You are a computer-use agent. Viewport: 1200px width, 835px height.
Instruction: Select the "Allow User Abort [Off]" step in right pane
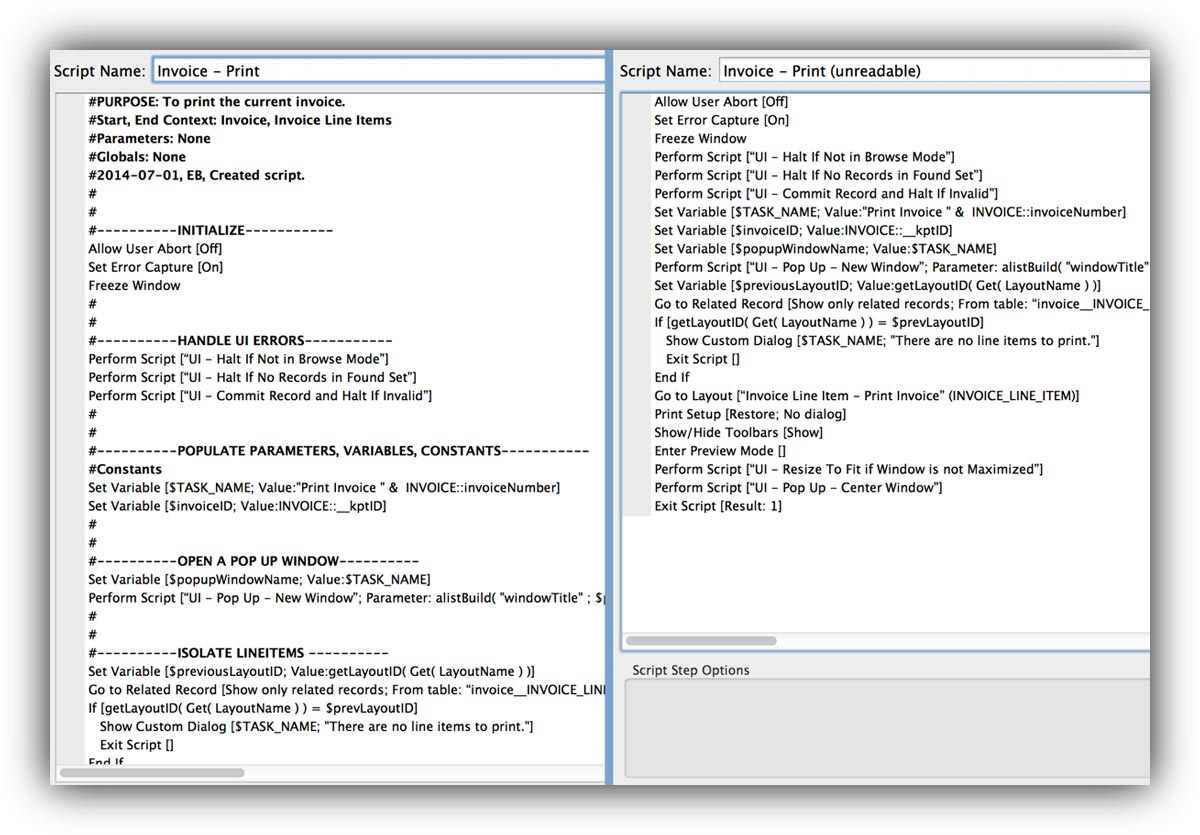(x=723, y=101)
